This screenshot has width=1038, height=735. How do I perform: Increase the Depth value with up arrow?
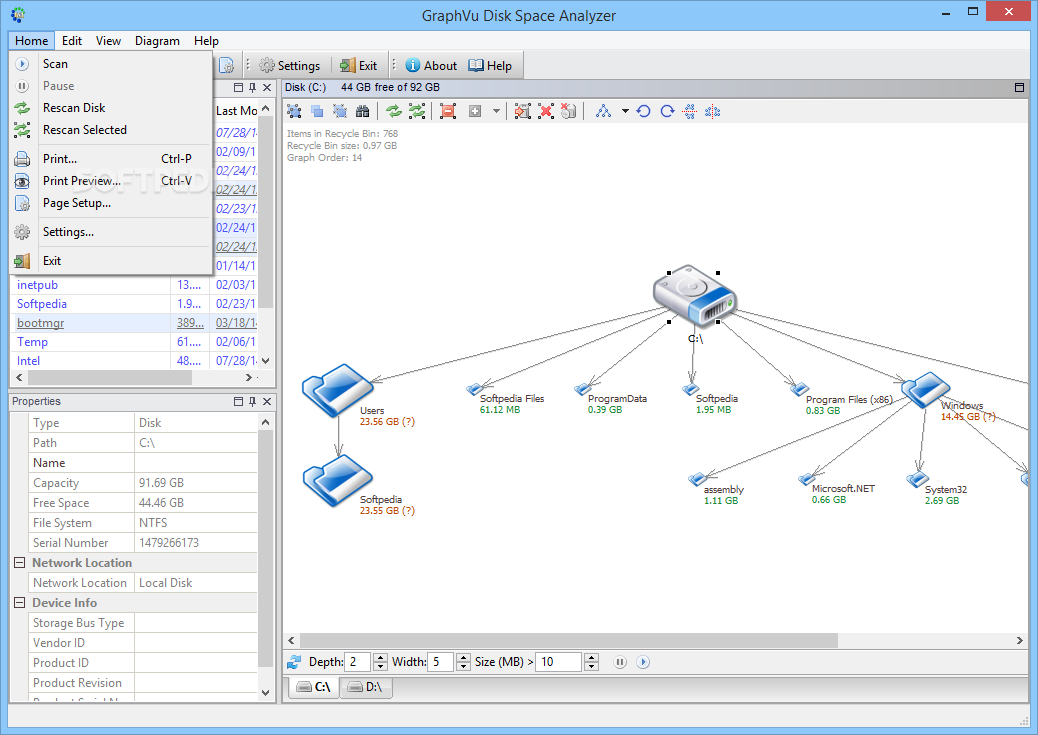coord(380,658)
